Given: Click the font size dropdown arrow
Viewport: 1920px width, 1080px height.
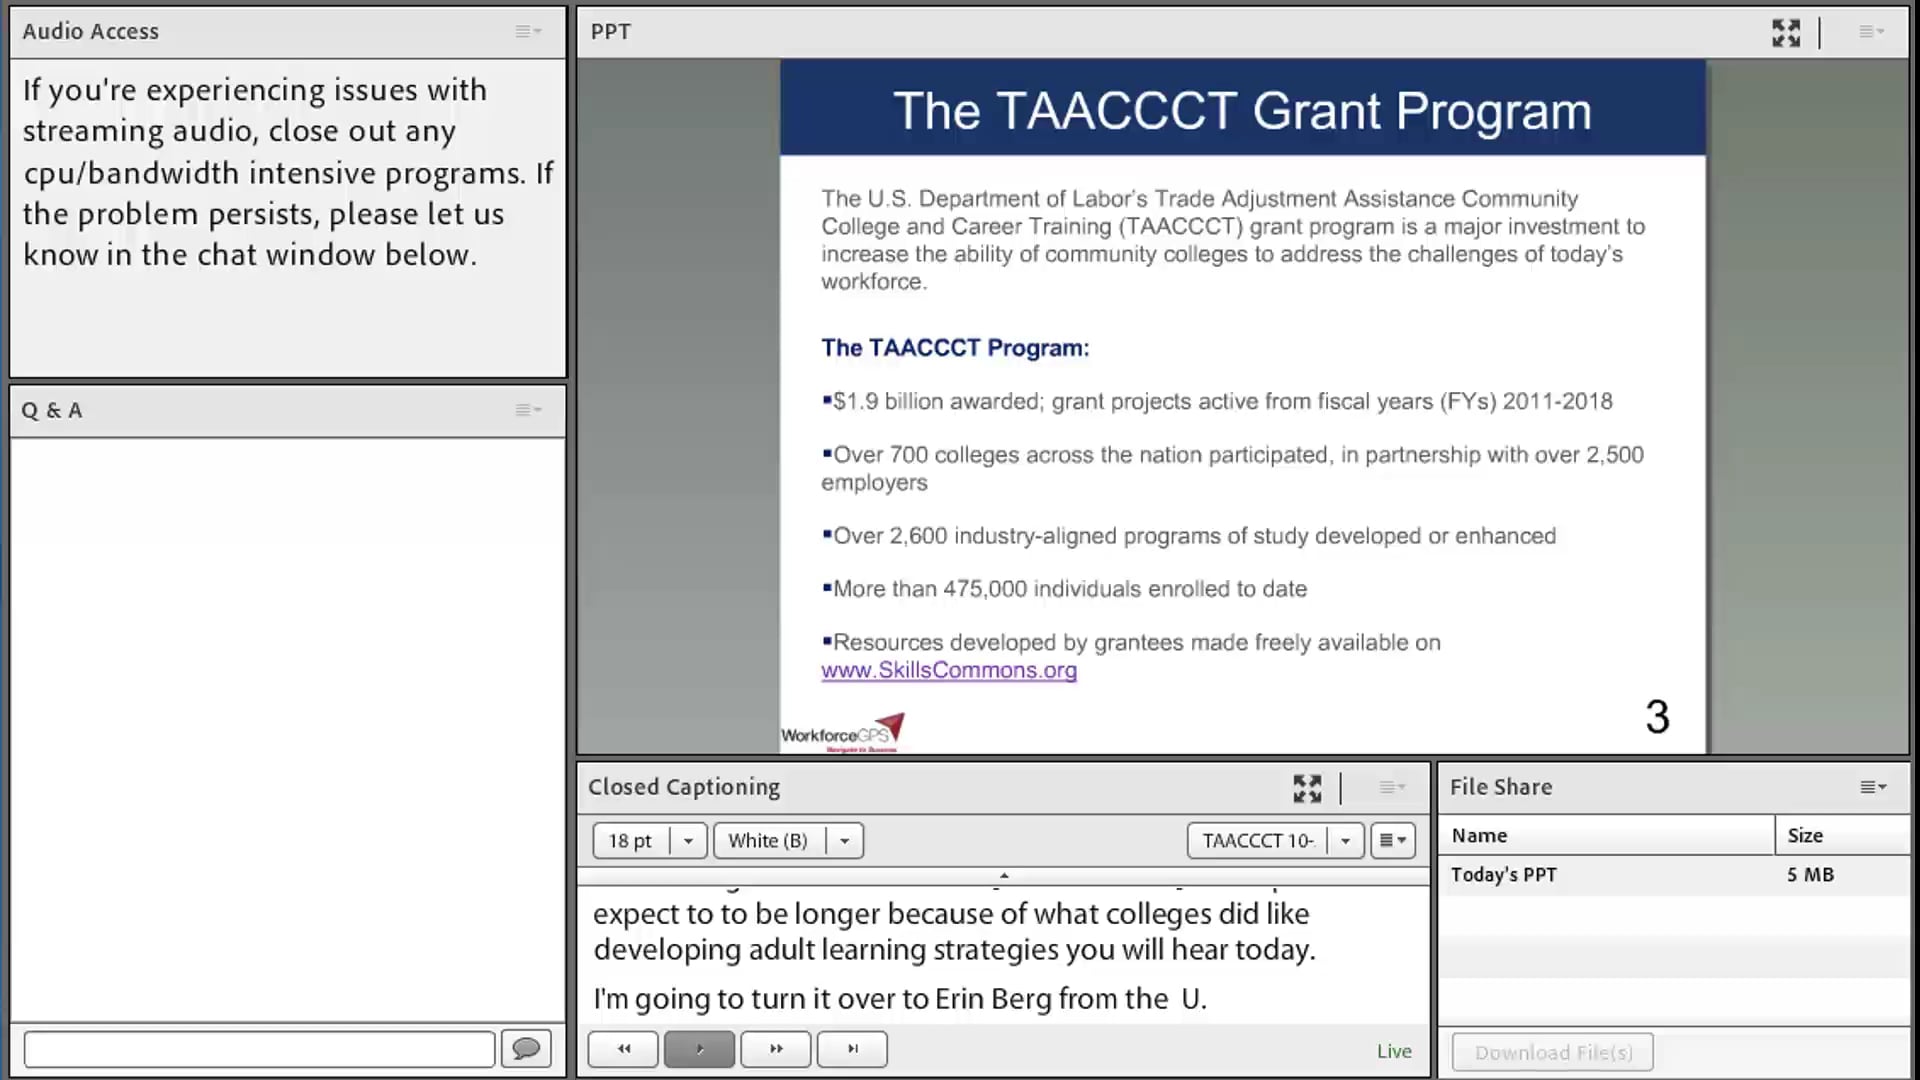Looking at the screenshot, I should [688, 841].
